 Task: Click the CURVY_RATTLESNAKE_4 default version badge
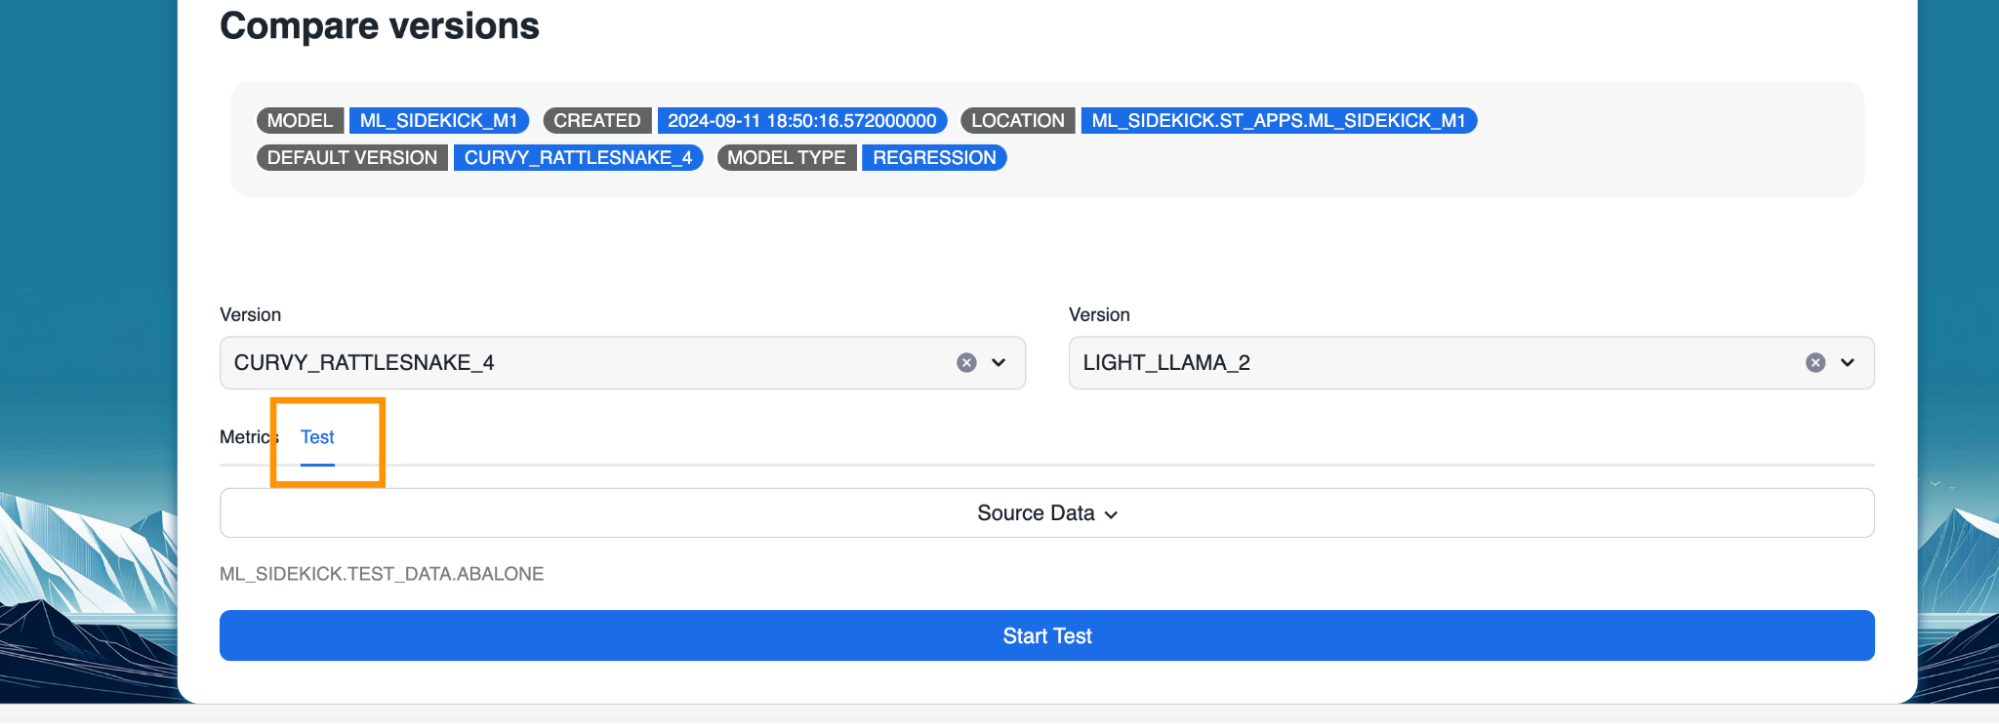click(578, 158)
